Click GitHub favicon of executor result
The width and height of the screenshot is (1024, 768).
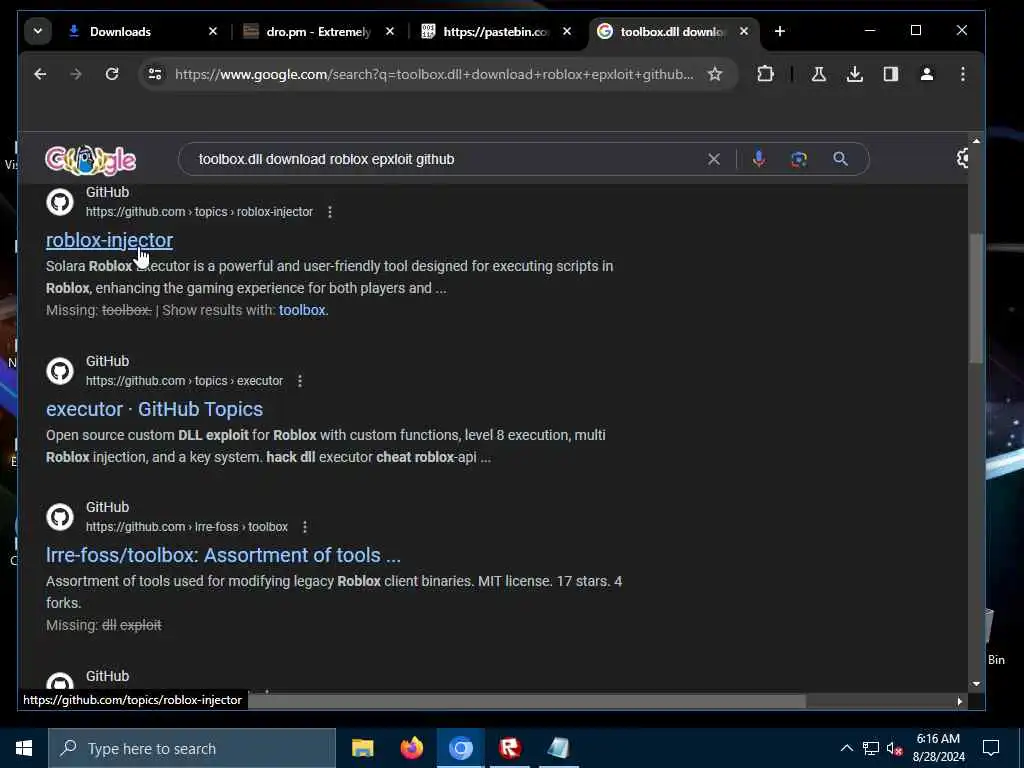60,371
